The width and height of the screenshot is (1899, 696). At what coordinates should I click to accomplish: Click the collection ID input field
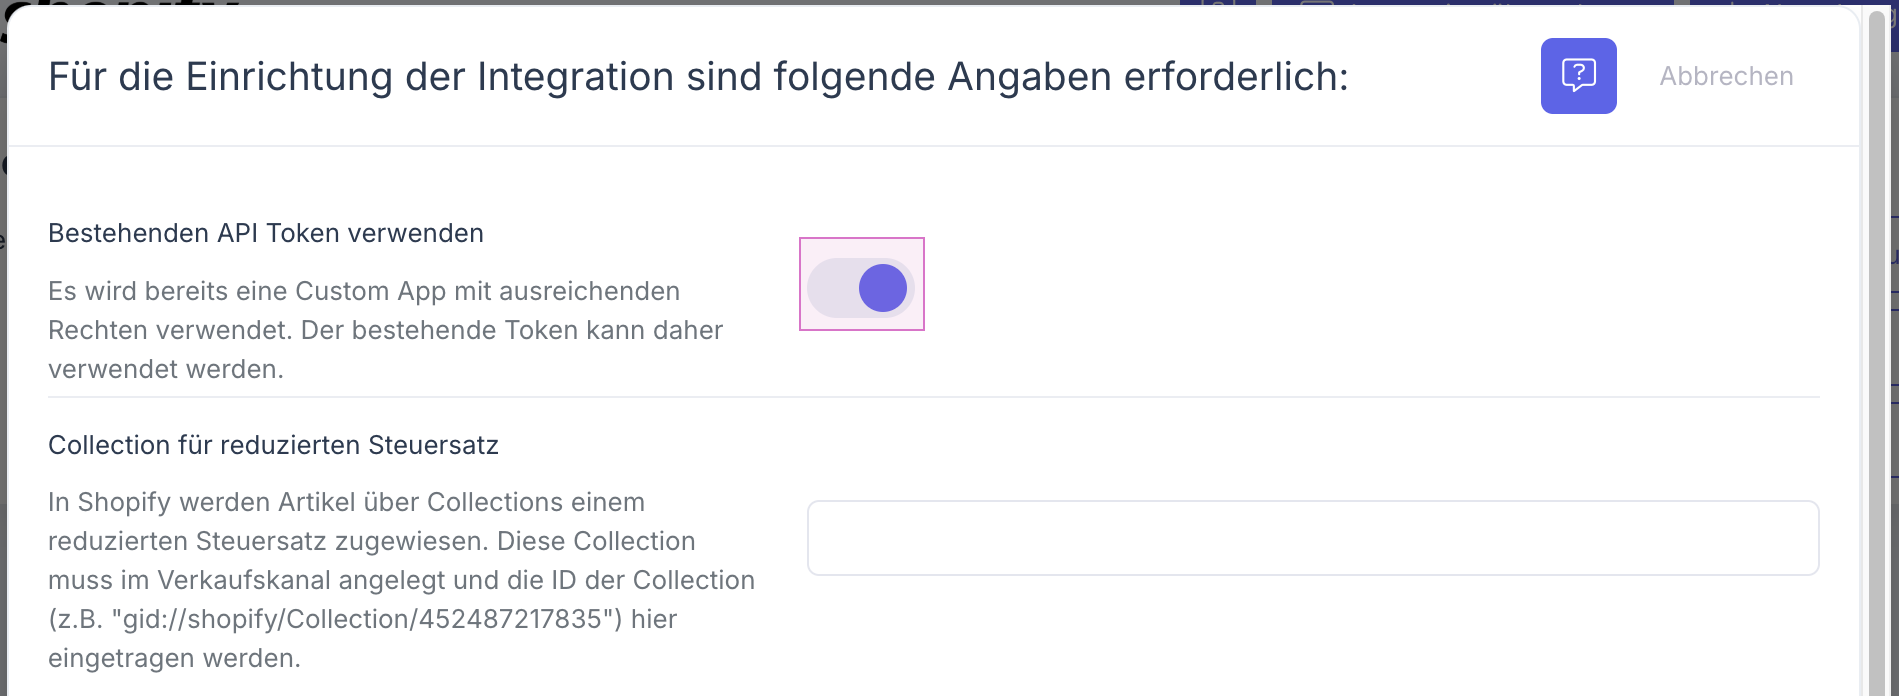[x=1312, y=538]
